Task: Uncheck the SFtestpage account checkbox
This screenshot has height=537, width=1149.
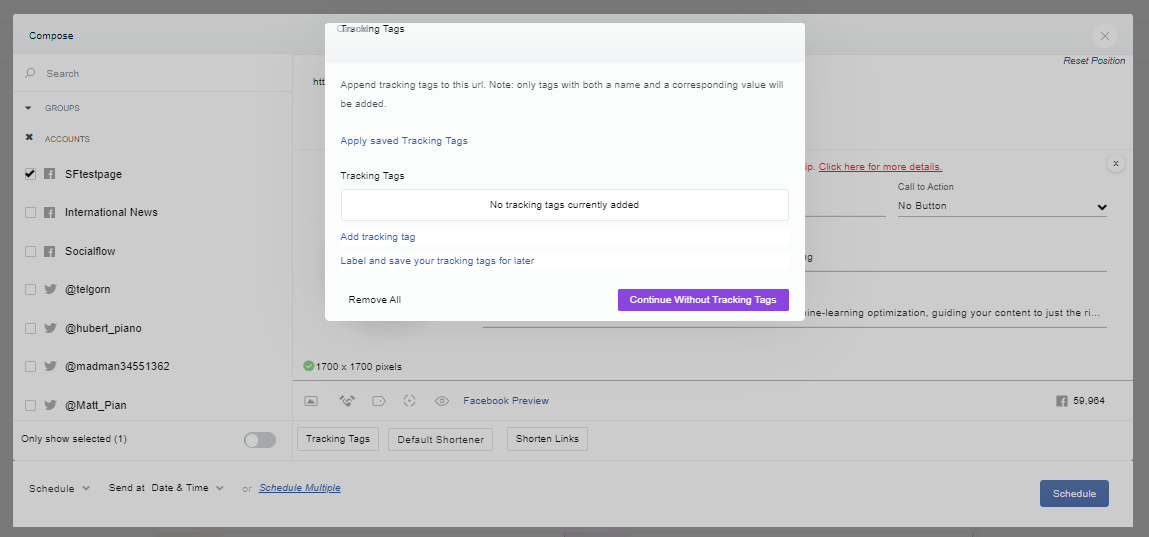Action: [30, 174]
